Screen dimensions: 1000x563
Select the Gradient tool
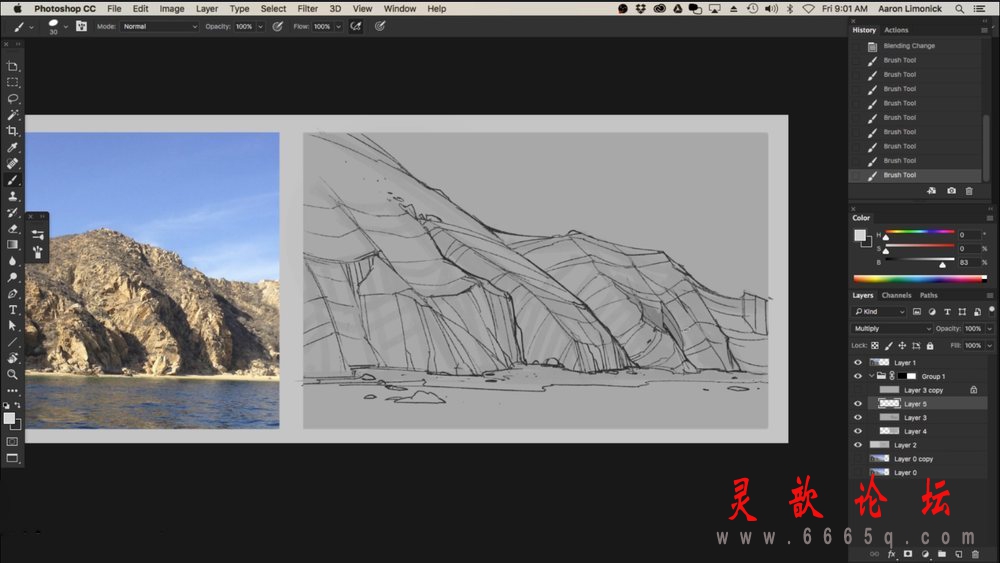pyautogui.click(x=12, y=244)
